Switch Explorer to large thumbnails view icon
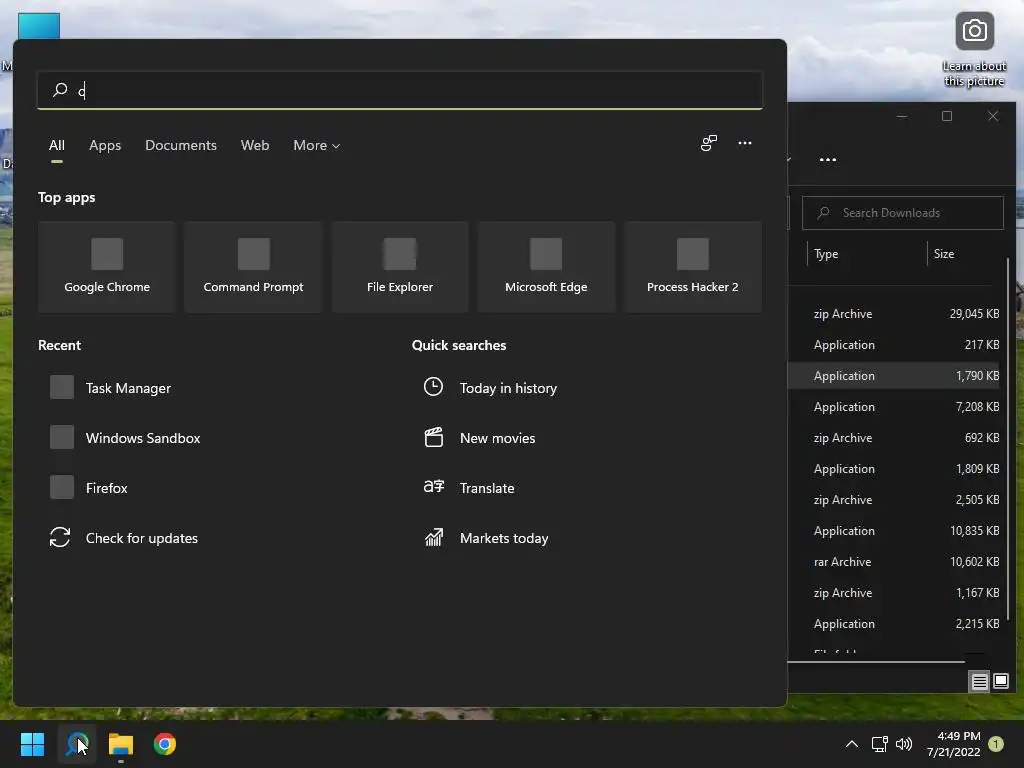 1000,682
